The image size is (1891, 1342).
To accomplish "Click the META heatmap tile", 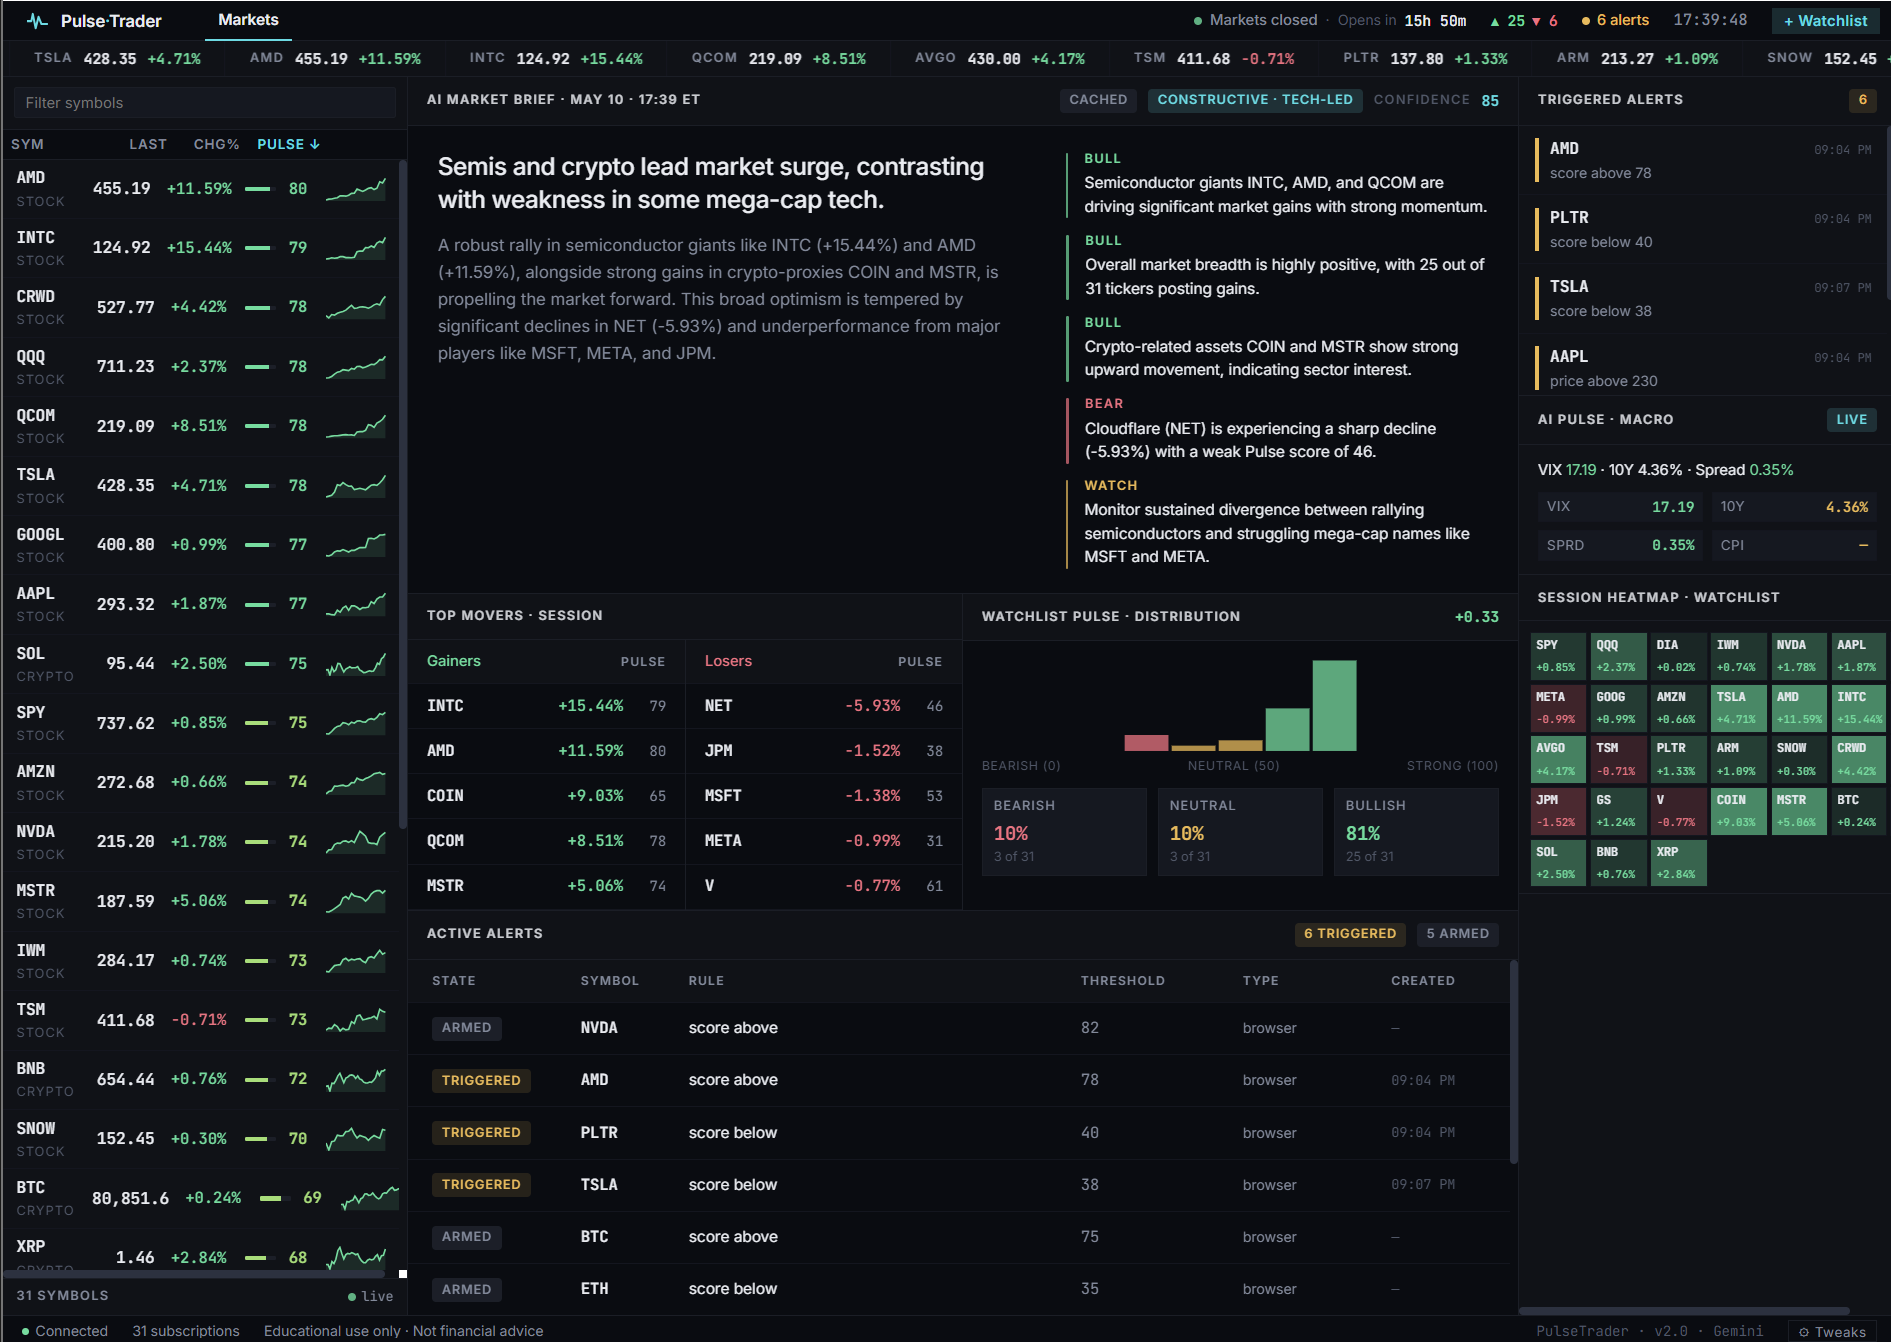I will tap(1558, 707).
